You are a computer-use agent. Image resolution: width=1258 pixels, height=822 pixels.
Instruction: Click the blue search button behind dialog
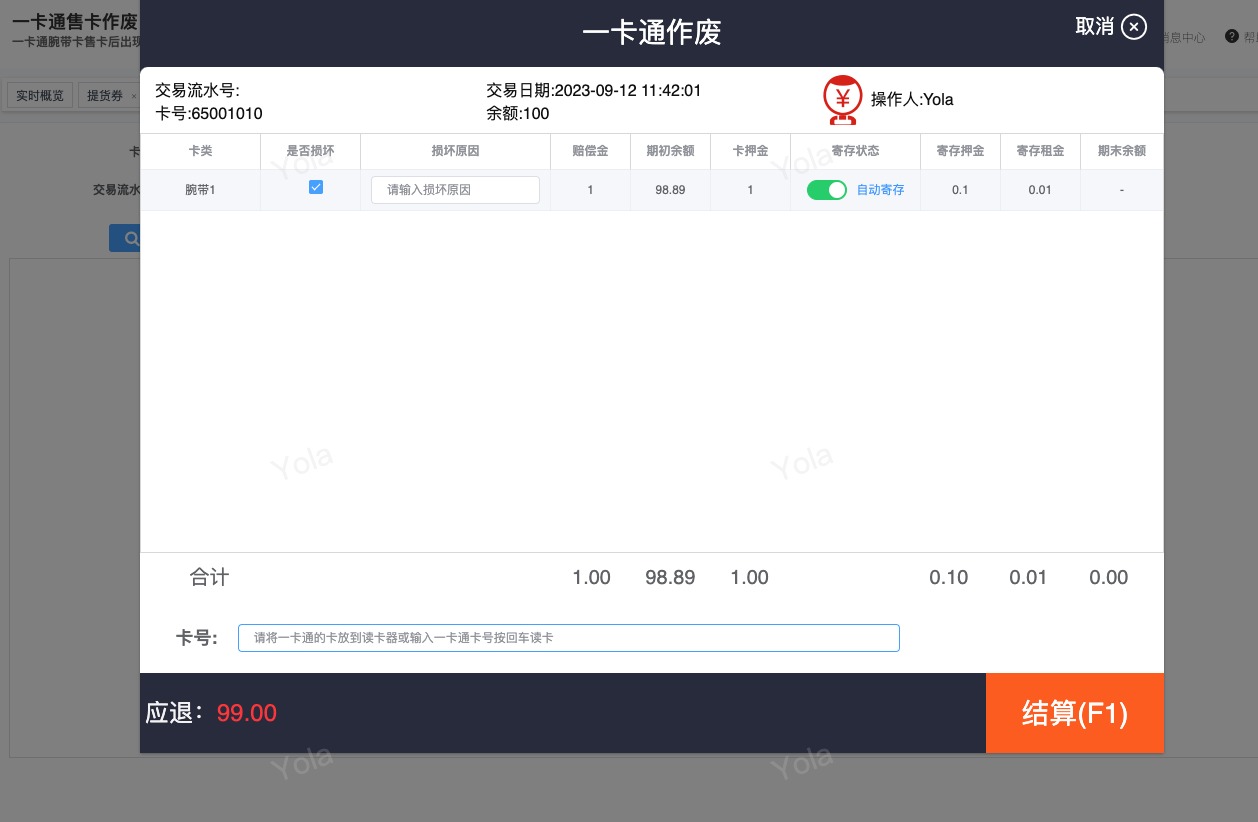click(125, 238)
